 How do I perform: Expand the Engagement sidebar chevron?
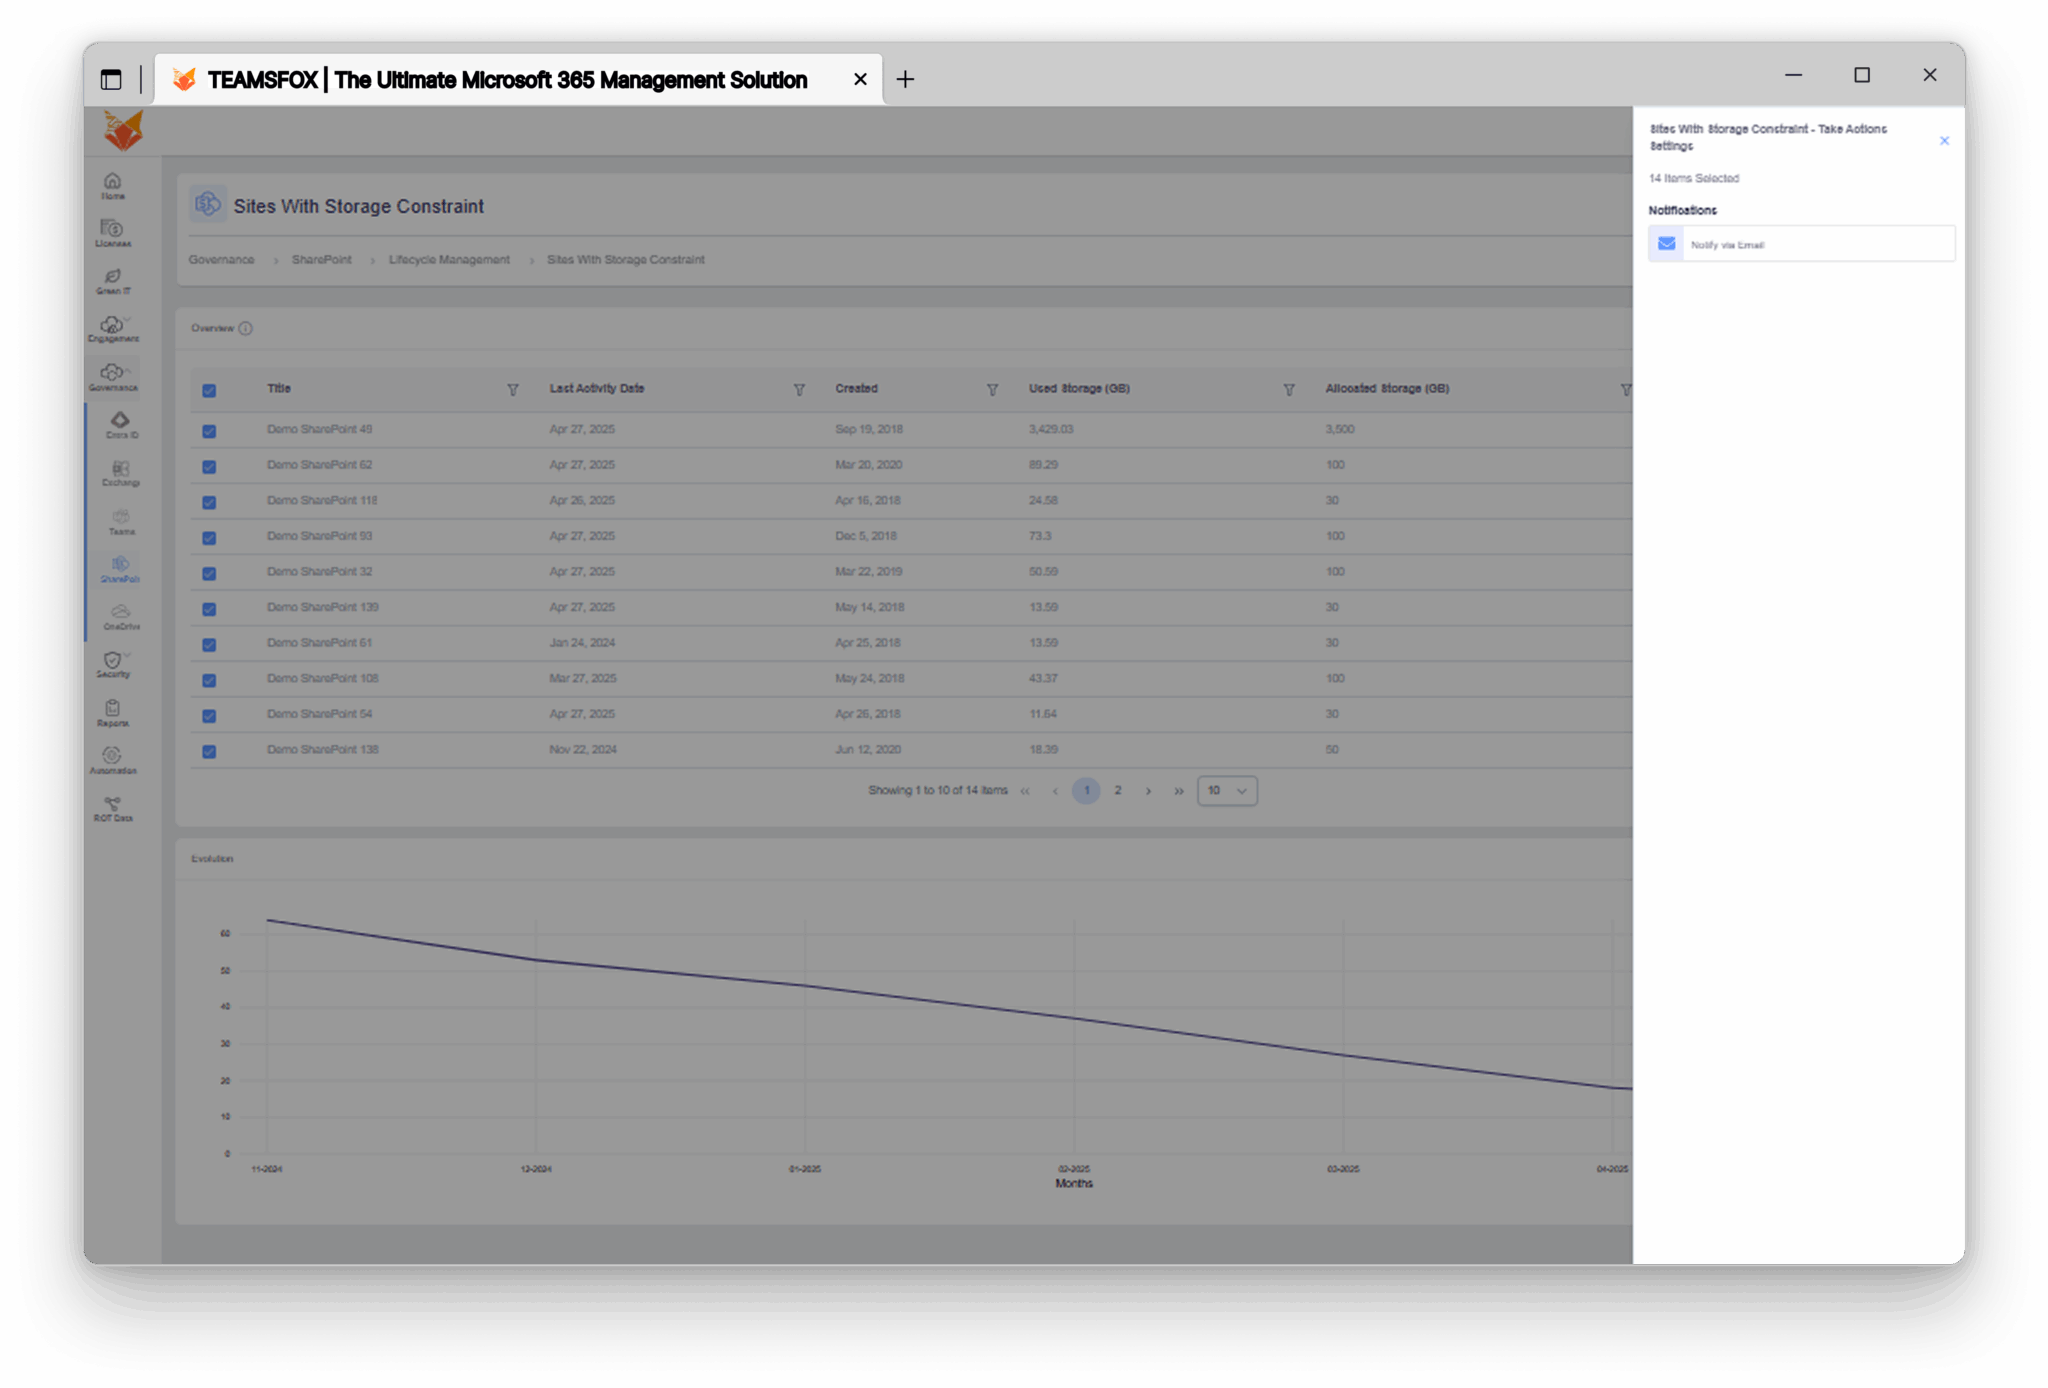coord(128,320)
